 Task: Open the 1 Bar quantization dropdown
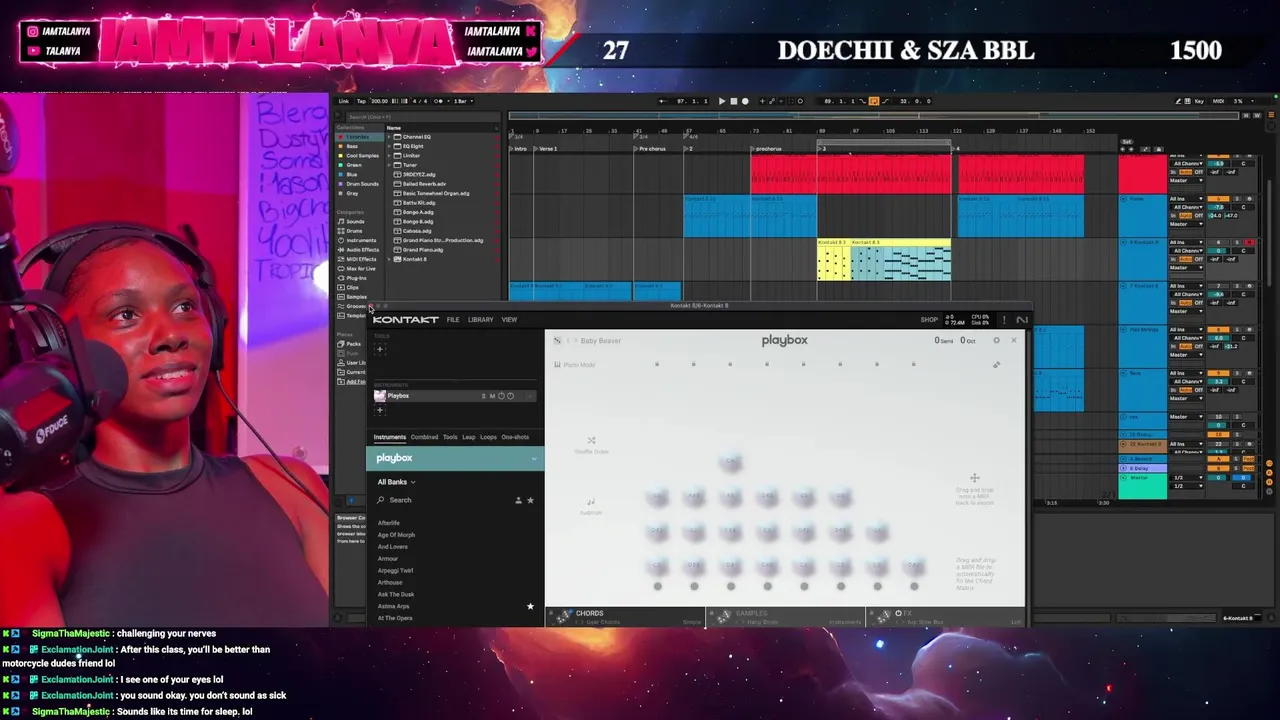point(461,101)
